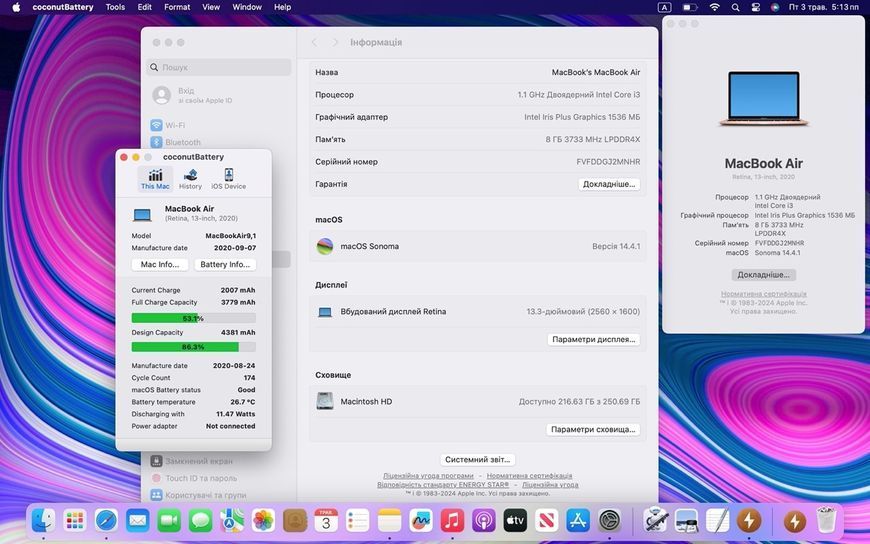
Task: Click the Battery Info... button
Action: pyautogui.click(x=225, y=264)
